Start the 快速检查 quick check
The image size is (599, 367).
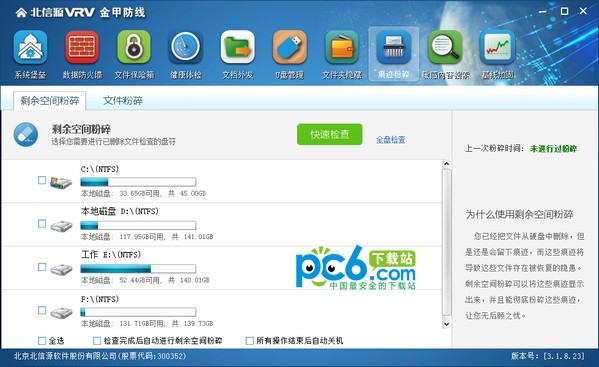coord(330,134)
